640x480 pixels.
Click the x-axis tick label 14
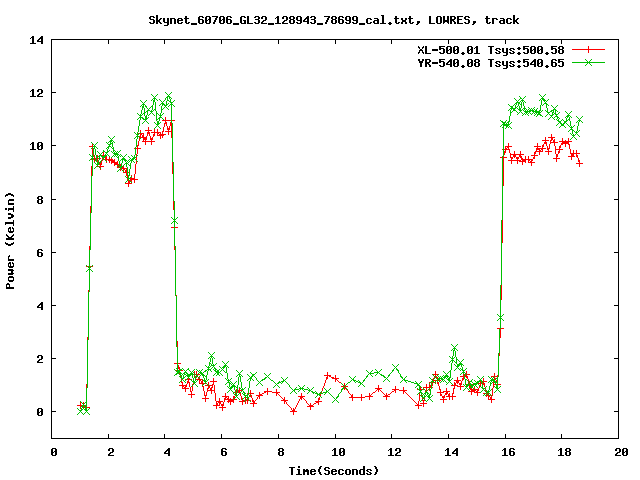(451, 452)
